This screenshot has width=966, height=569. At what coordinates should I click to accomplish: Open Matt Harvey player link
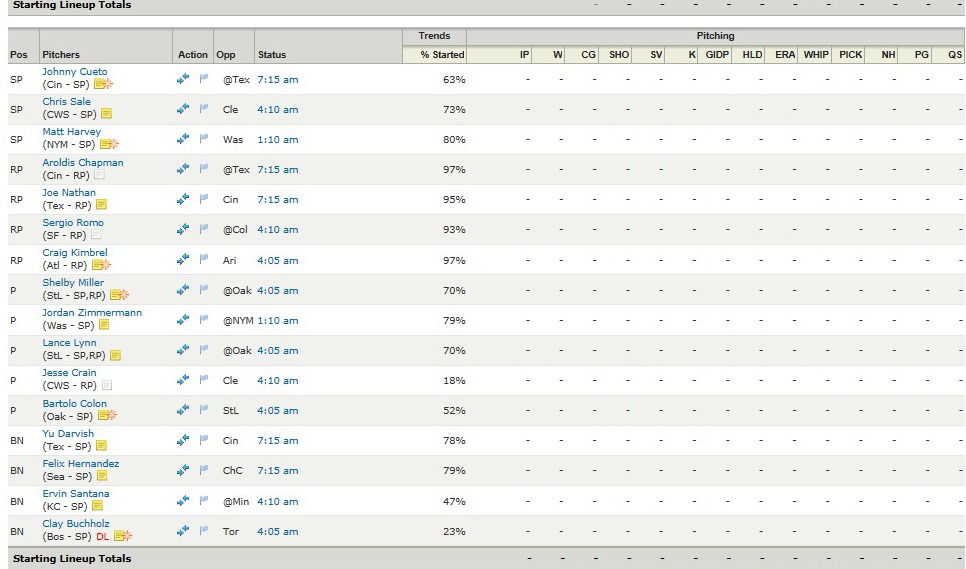pyautogui.click(x=71, y=131)
